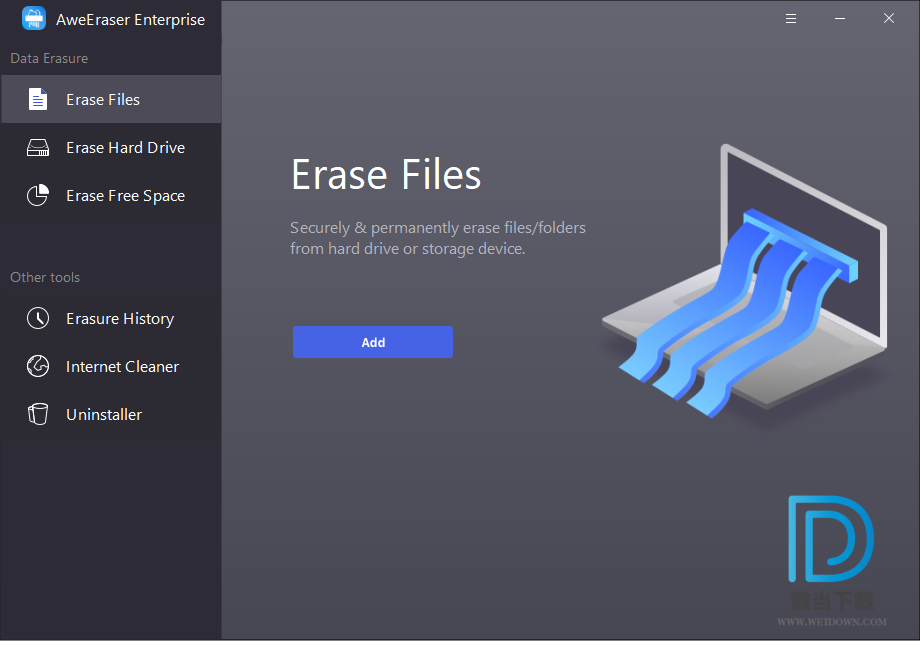Click the 'Securely & permanently erase' description text

[438, 238]
